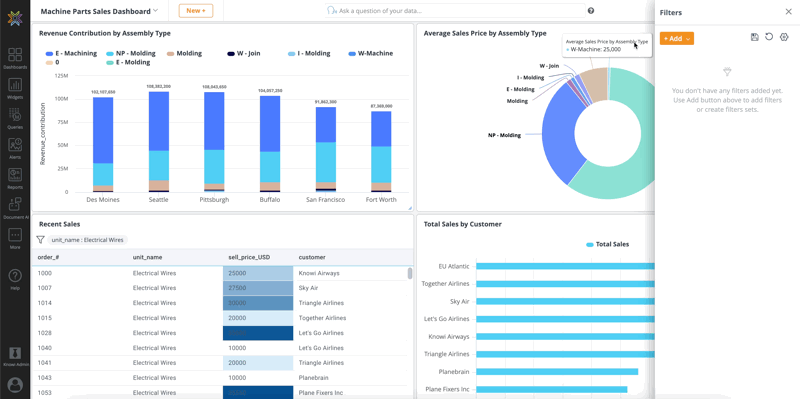Click the Total Sales by Customer title
Screen dimensions: 800x399
pos(462,224)
